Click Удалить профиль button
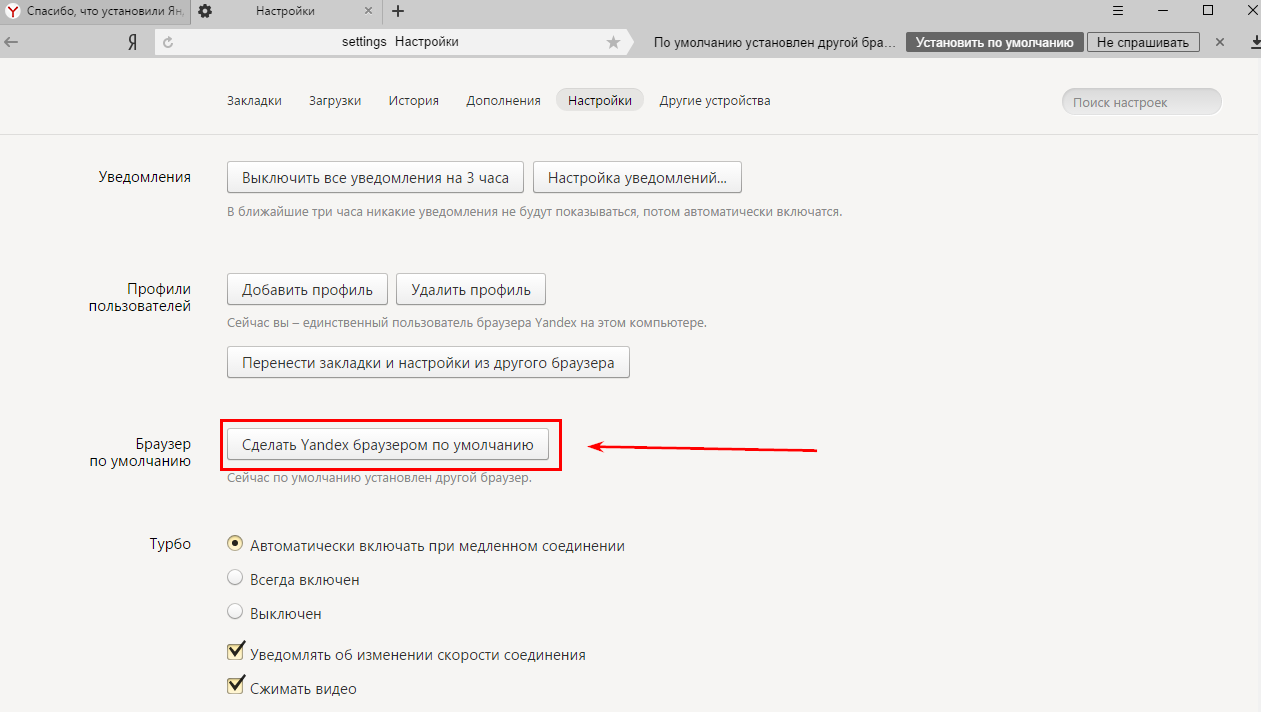1261x712 pixels. [x=471, y=290]
